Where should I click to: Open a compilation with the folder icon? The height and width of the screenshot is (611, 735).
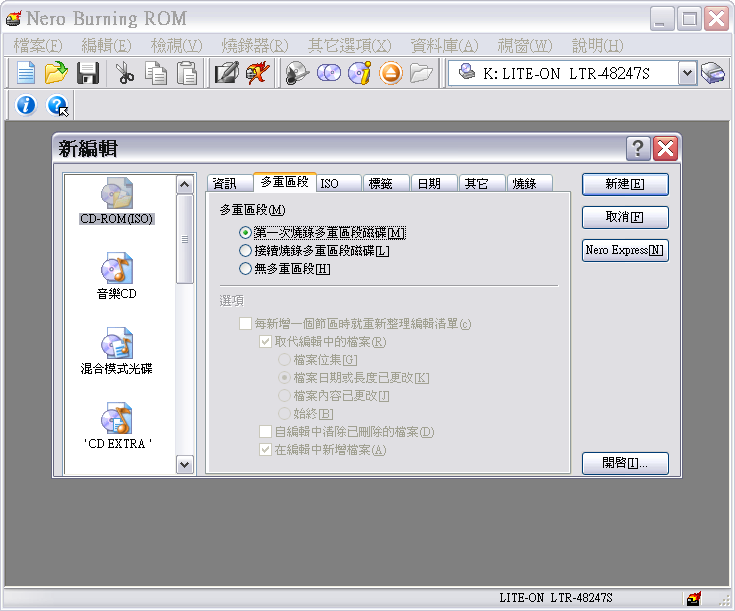tap(56, 73)
